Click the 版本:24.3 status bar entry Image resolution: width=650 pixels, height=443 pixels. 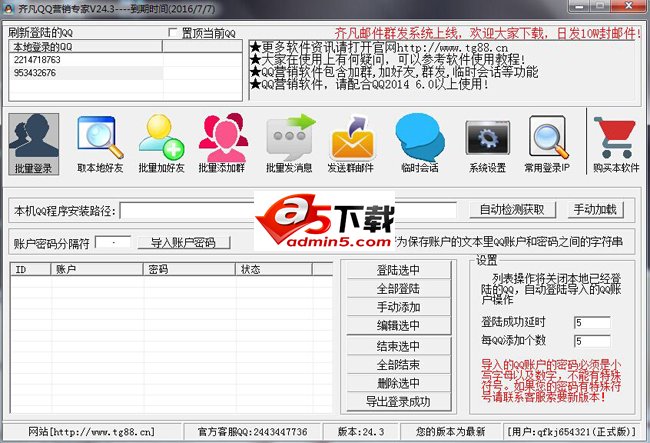(x=361, y=432)
